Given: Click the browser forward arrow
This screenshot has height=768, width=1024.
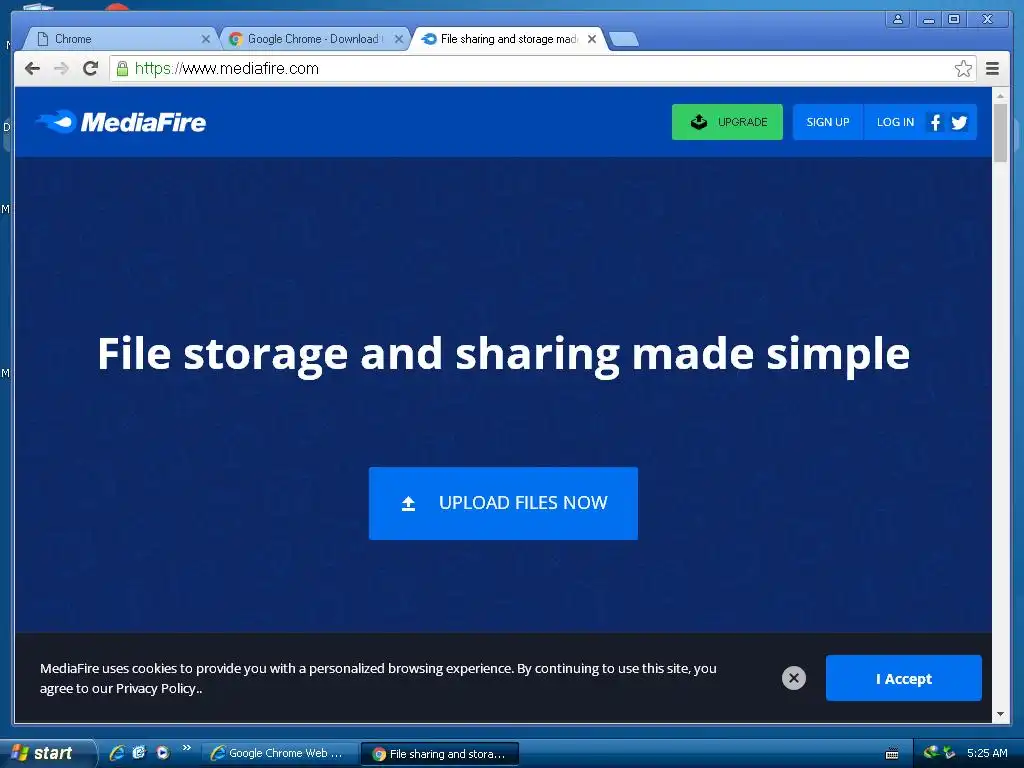Looking at the screenshot, I should point(61,69).
